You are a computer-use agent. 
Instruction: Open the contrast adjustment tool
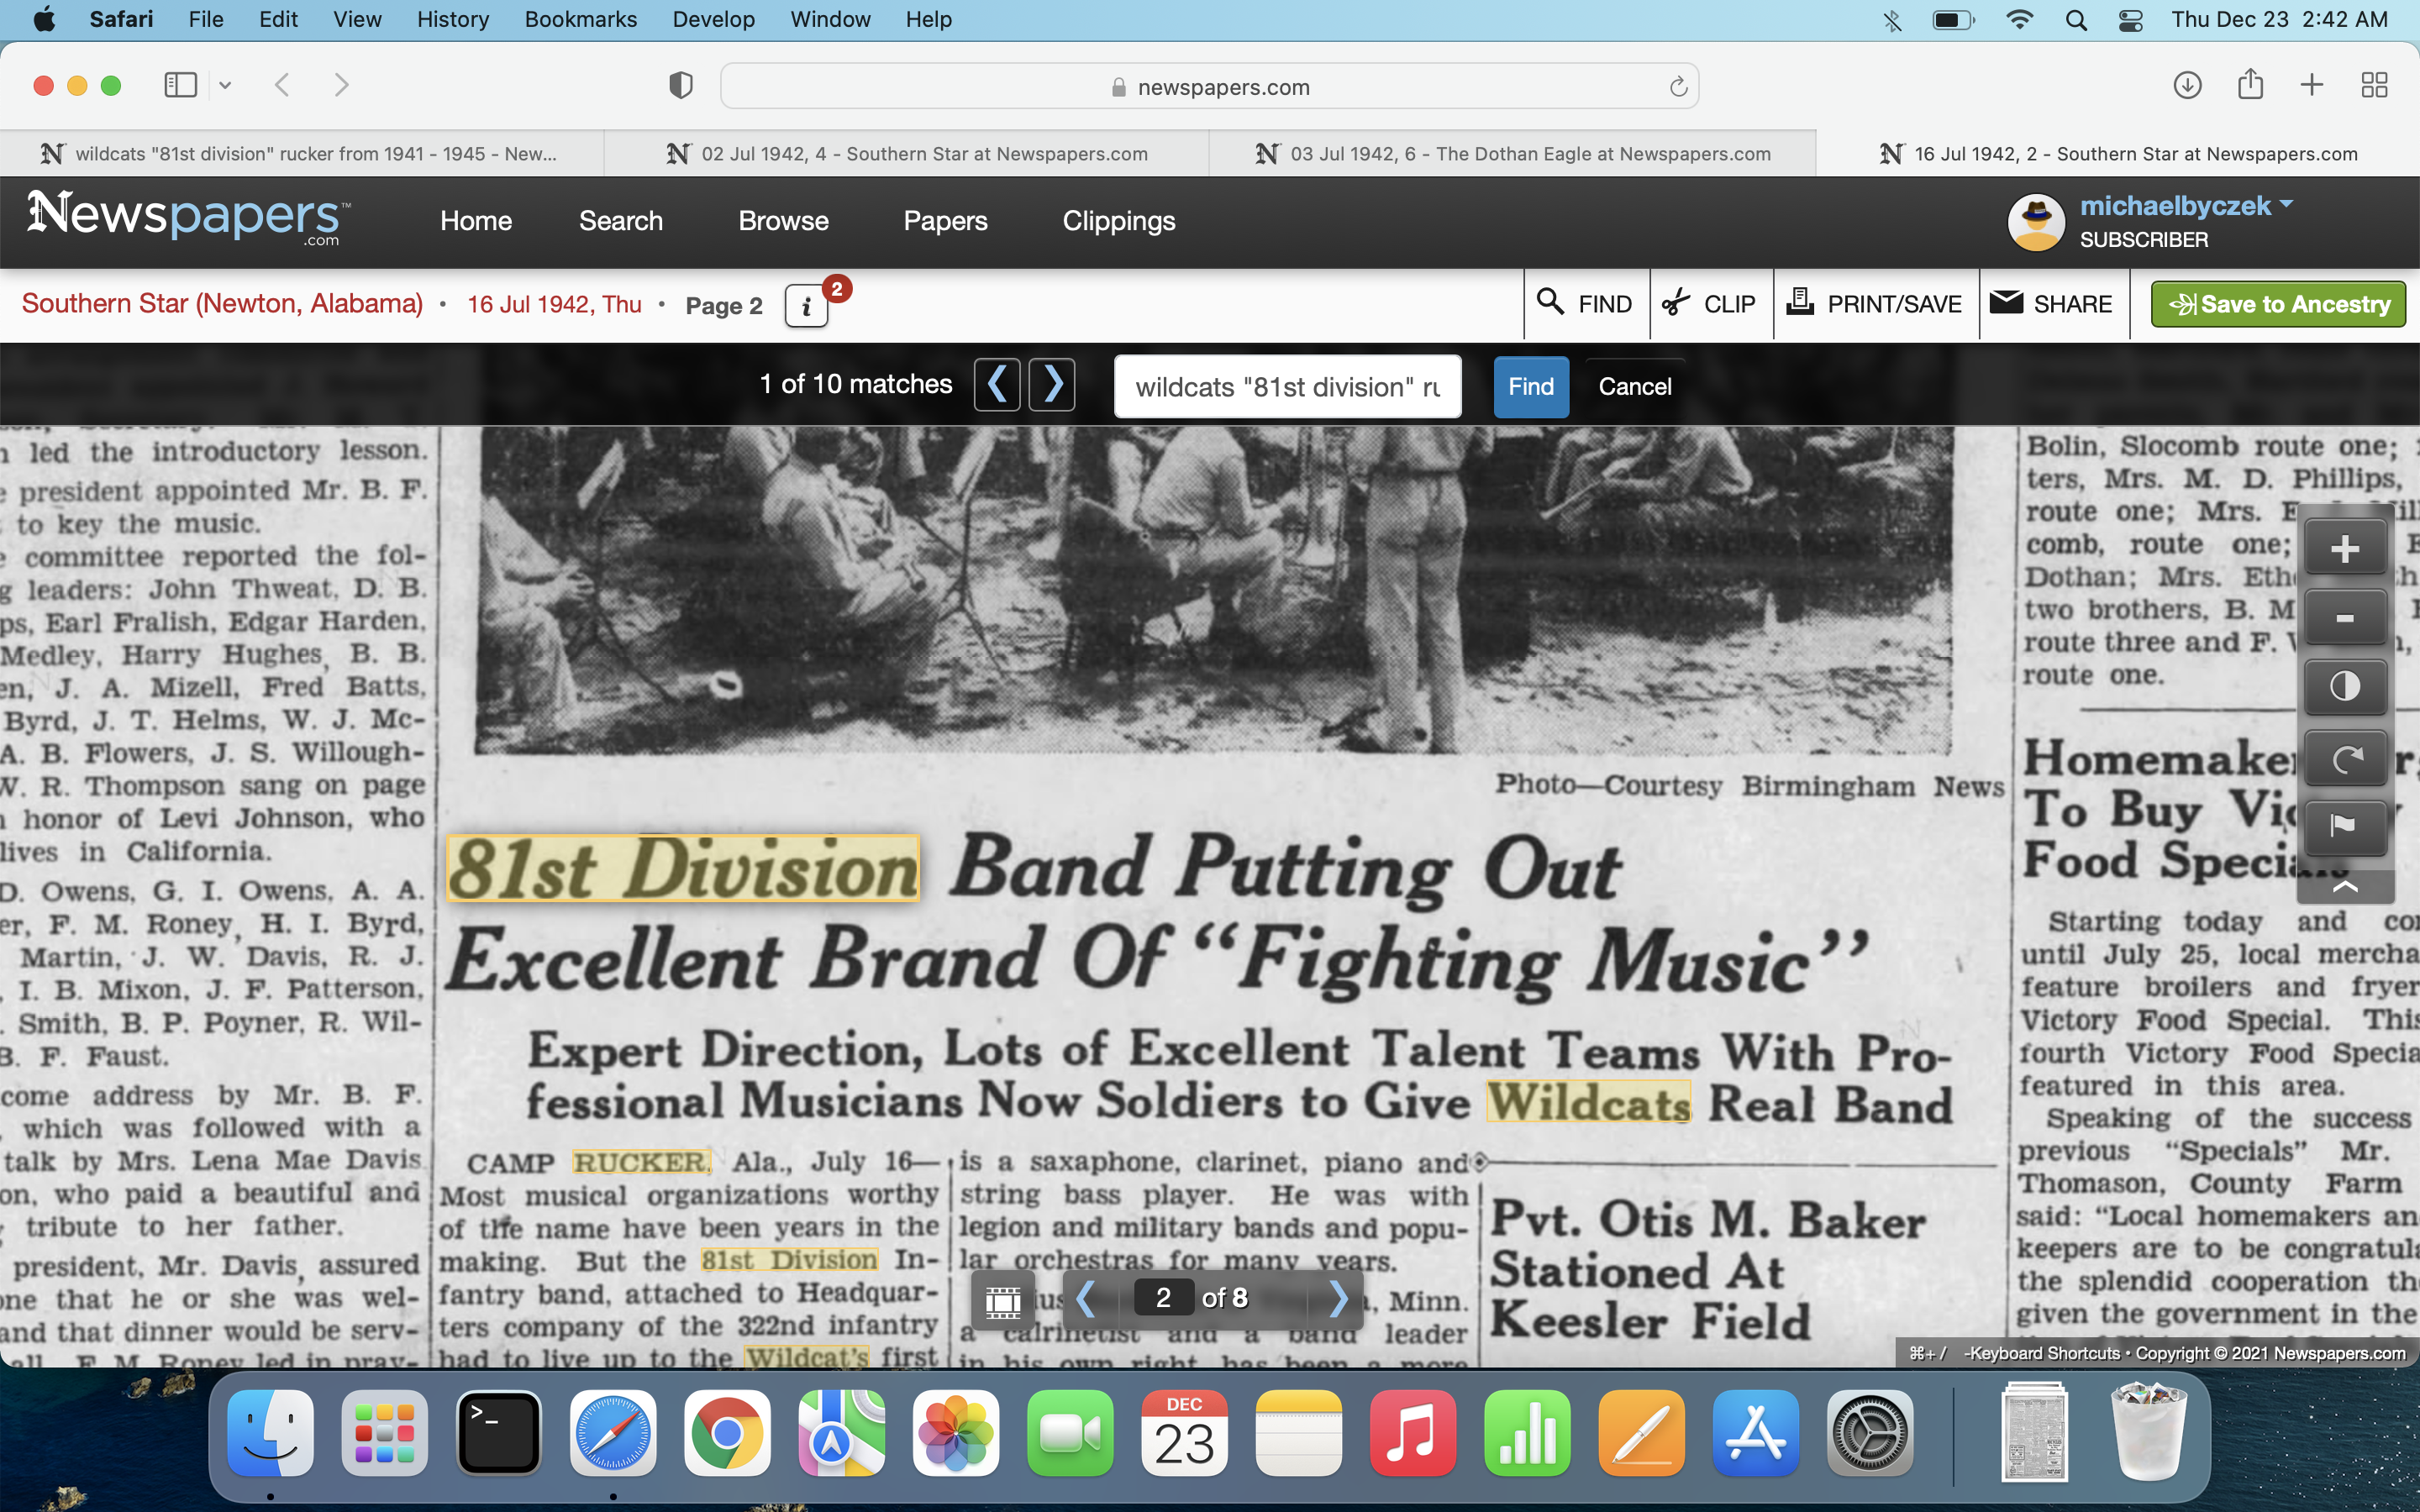point(2344,687)
